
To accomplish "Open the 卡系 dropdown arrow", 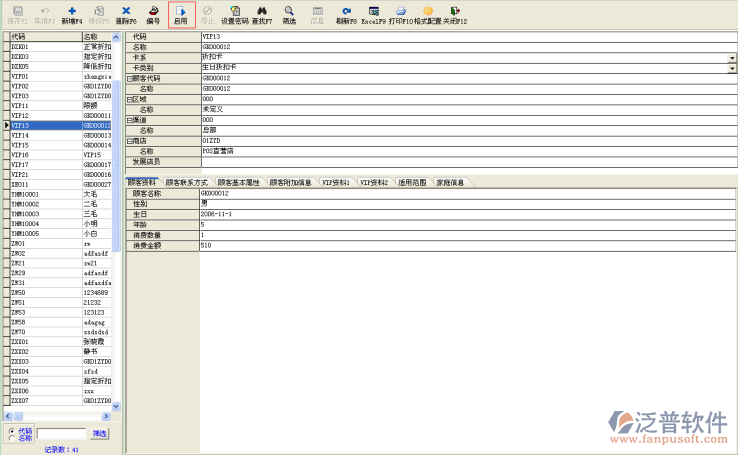I will pyautogui.click(x=732, y=57).
